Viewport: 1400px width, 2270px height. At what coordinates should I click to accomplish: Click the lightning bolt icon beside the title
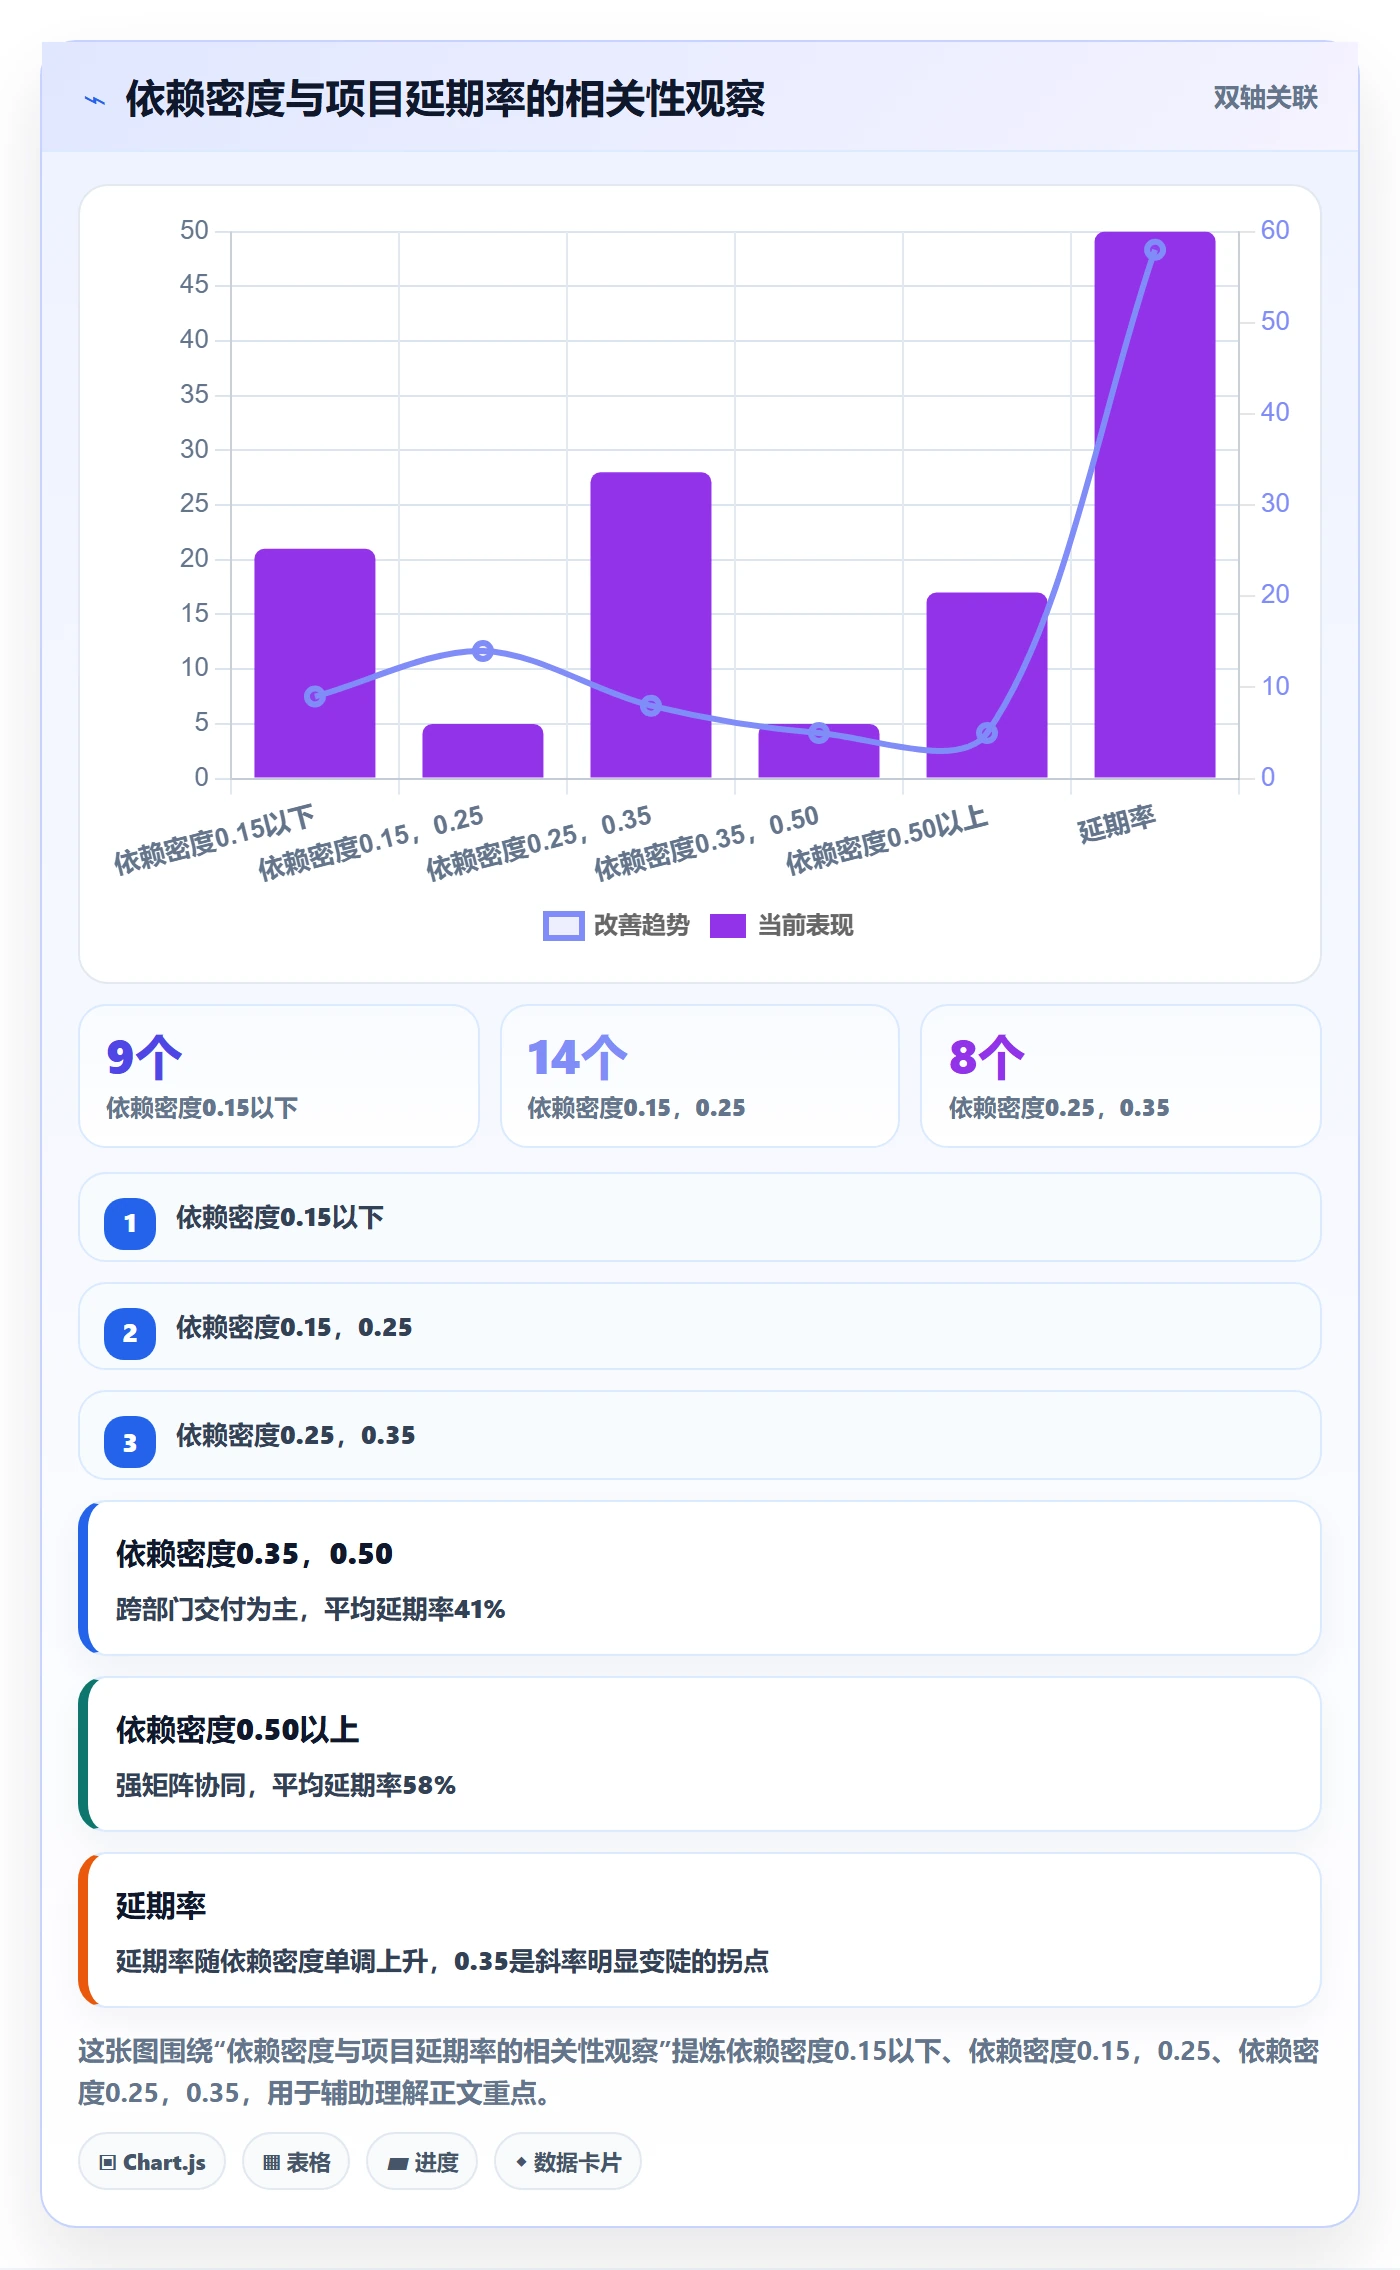[x=95, y=100]
